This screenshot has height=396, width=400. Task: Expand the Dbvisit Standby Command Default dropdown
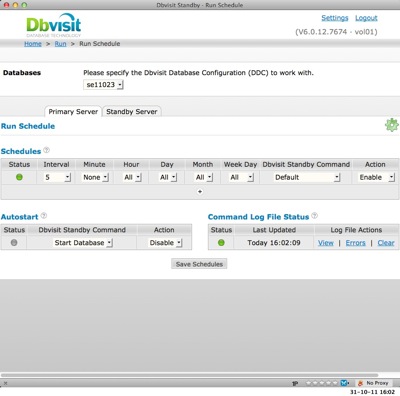click(307, 177)
